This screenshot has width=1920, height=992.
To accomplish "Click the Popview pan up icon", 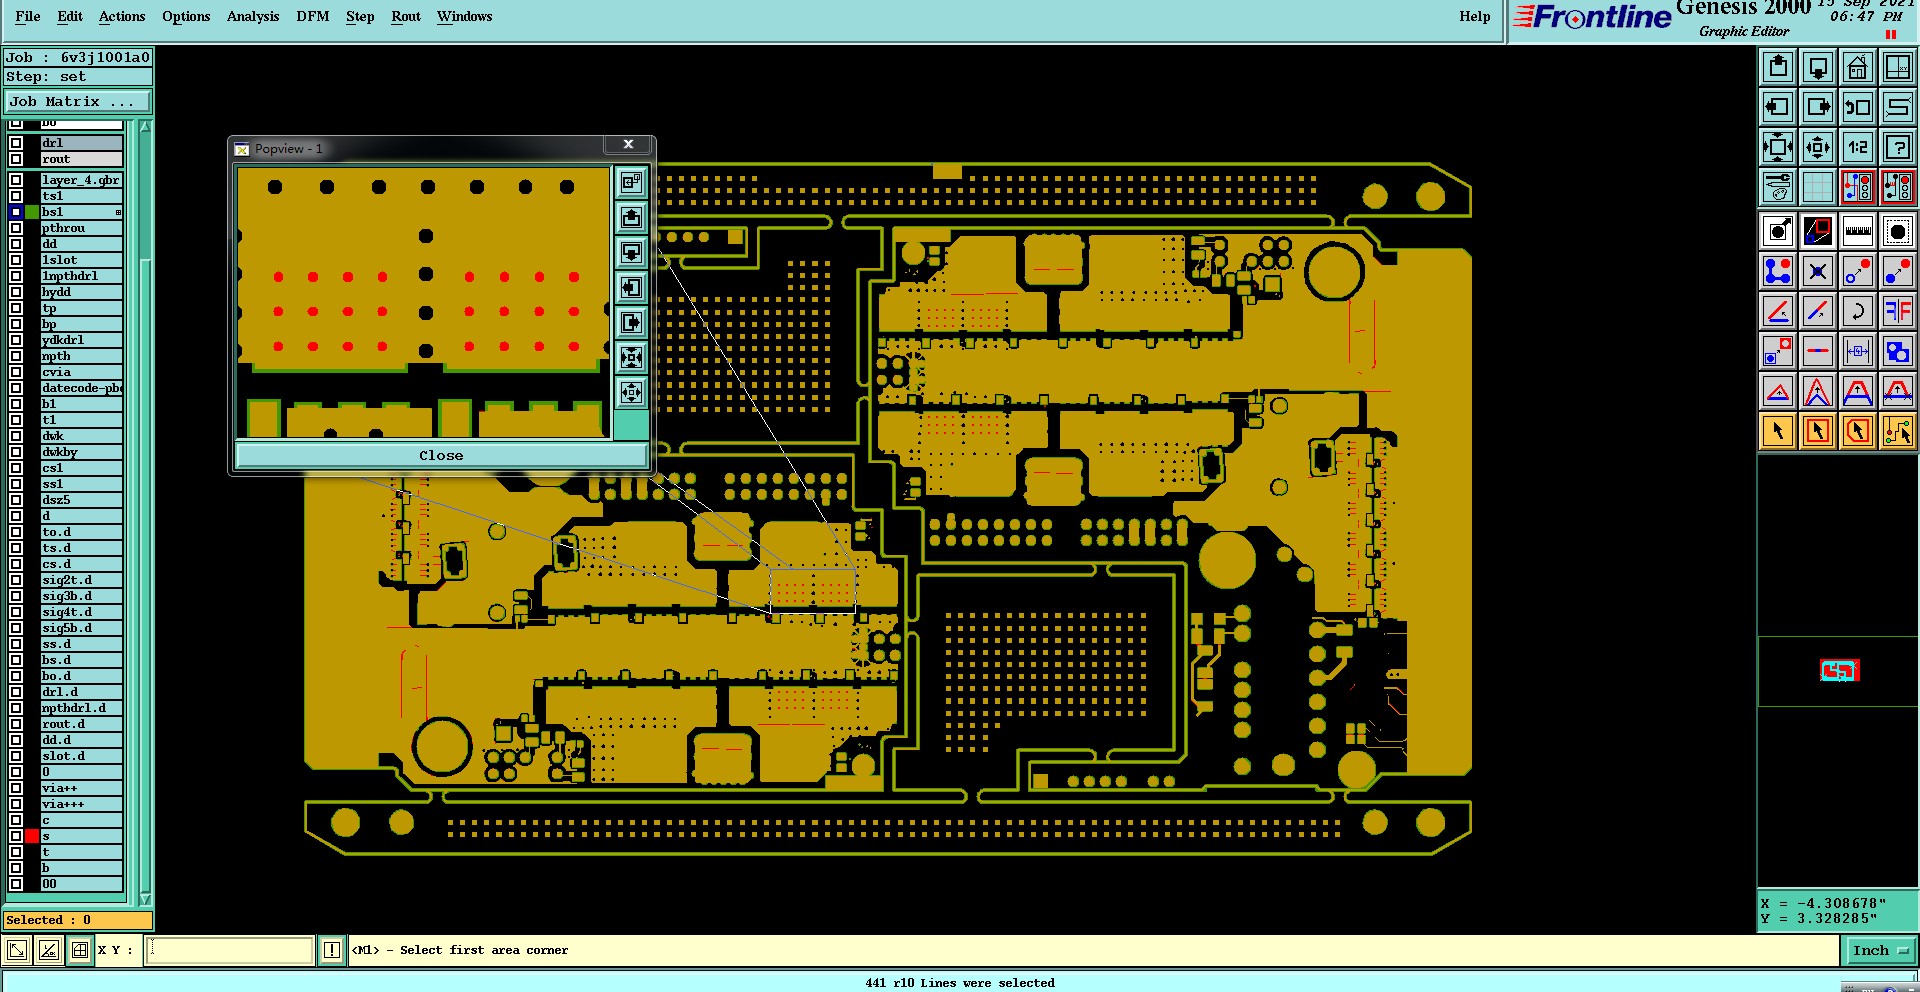I will pos(631,217).
